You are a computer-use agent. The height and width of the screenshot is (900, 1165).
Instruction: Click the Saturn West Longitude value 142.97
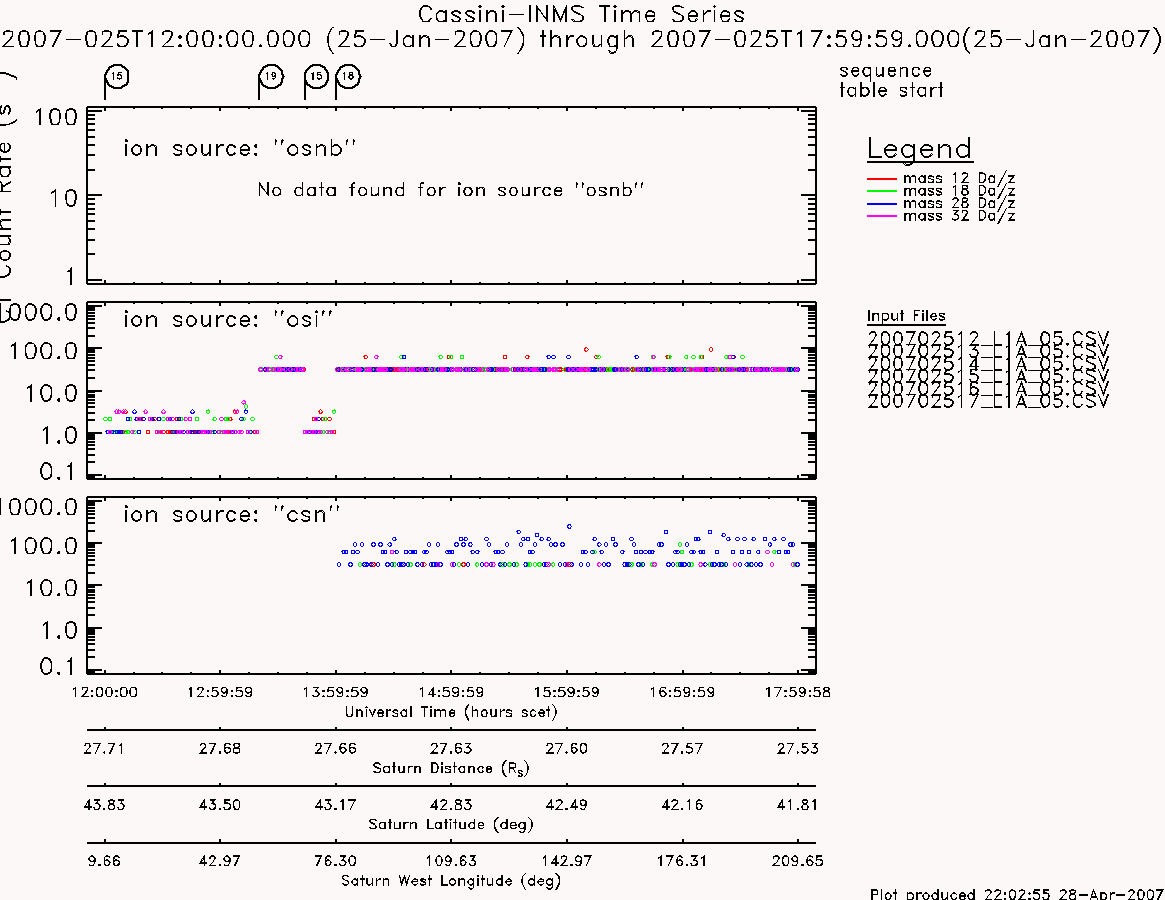coord(566,861)
